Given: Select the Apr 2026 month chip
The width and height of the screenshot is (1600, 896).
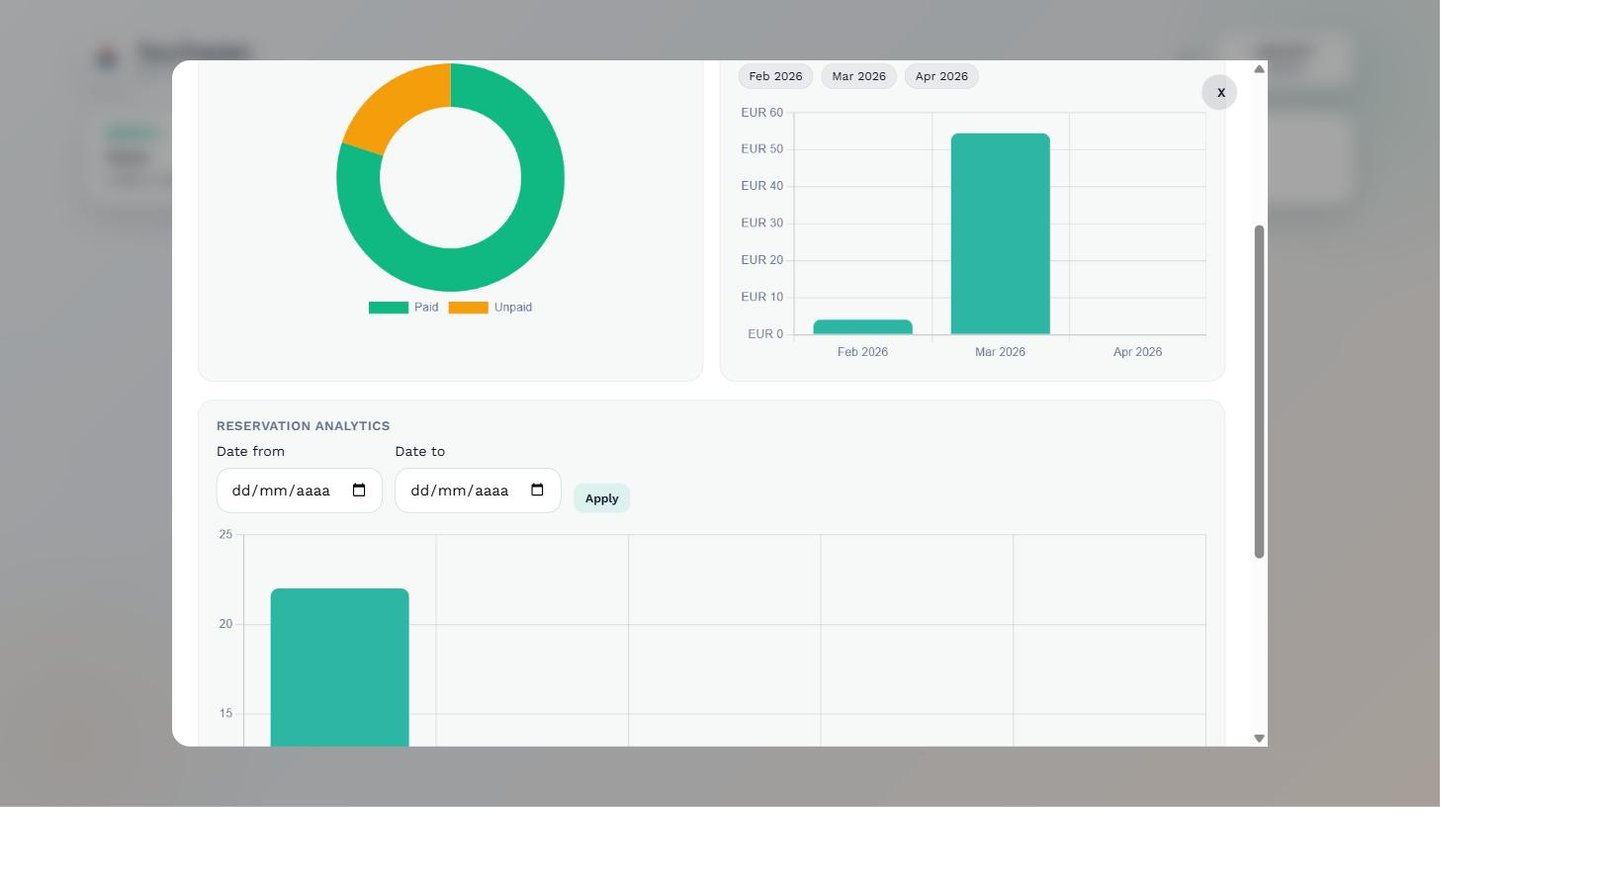Looking at the screenshot, I should 941,76.
